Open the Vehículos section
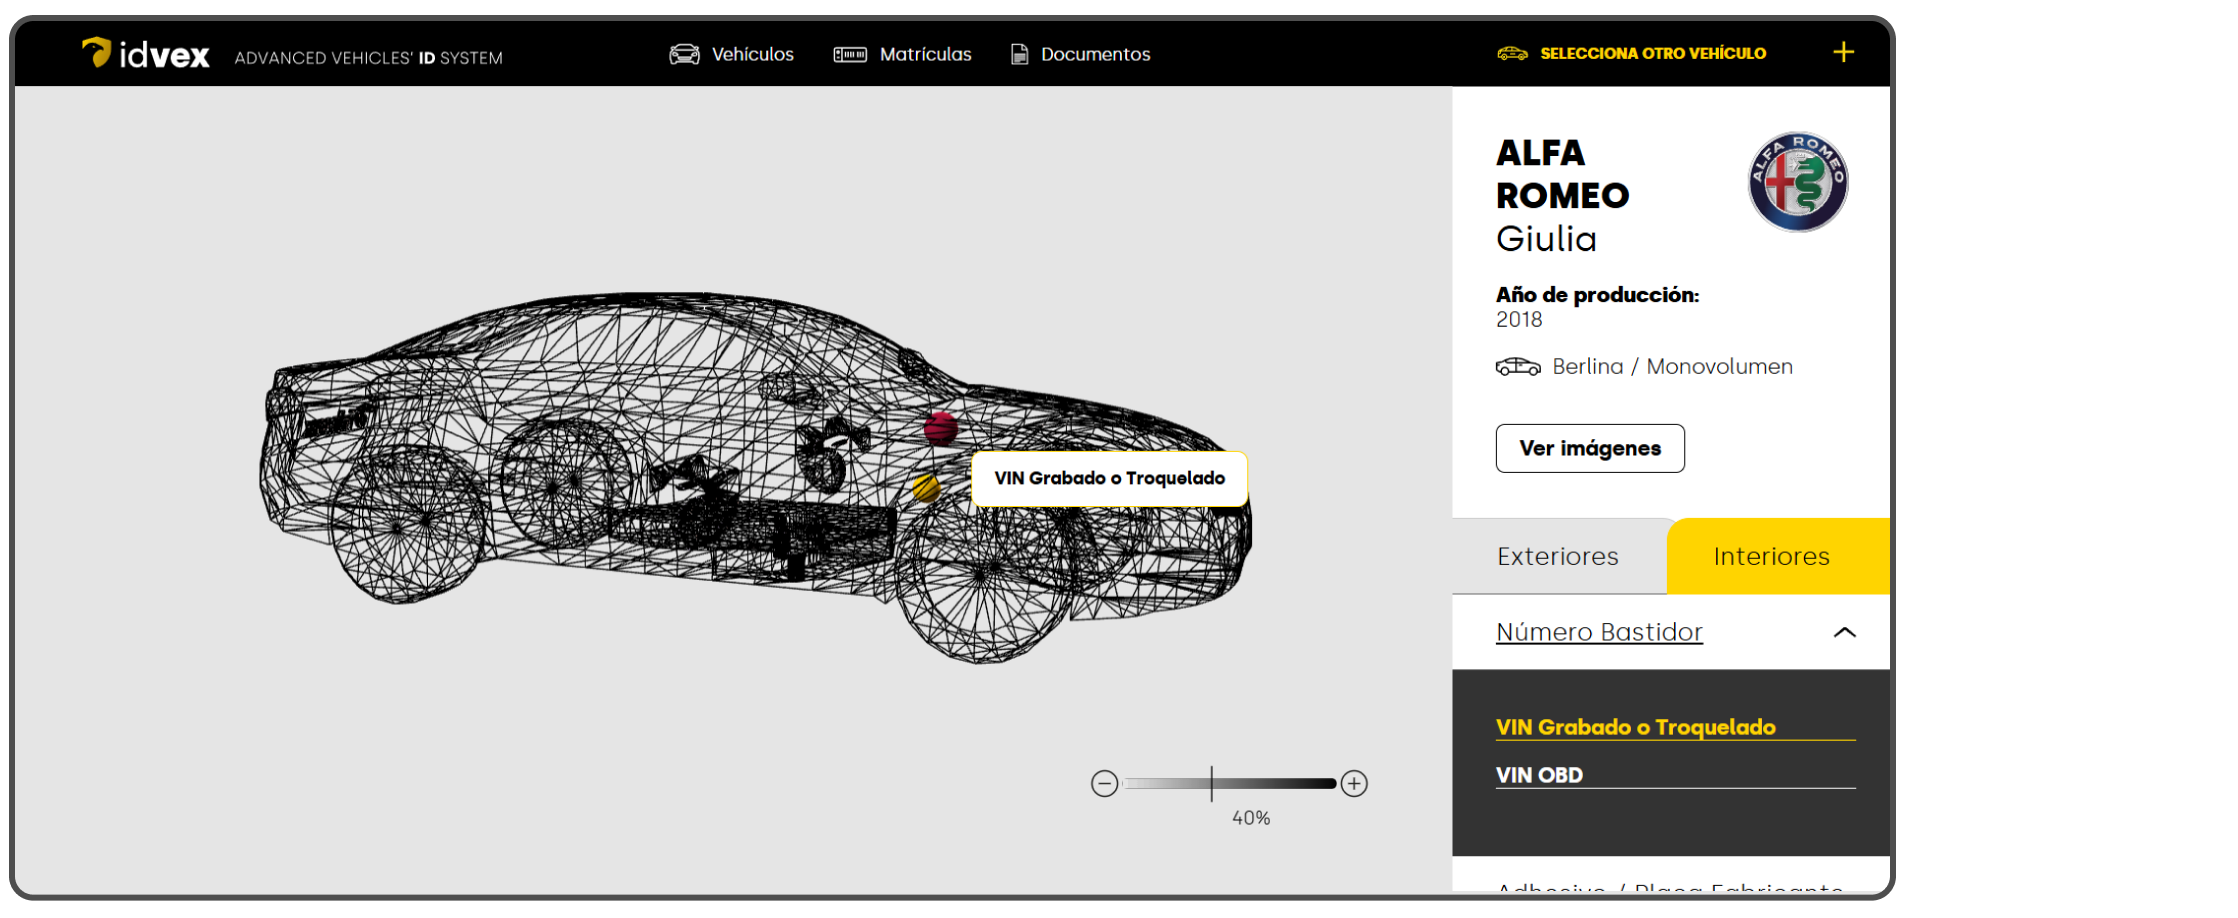The image size is (2238, 918). coord(731,54)
